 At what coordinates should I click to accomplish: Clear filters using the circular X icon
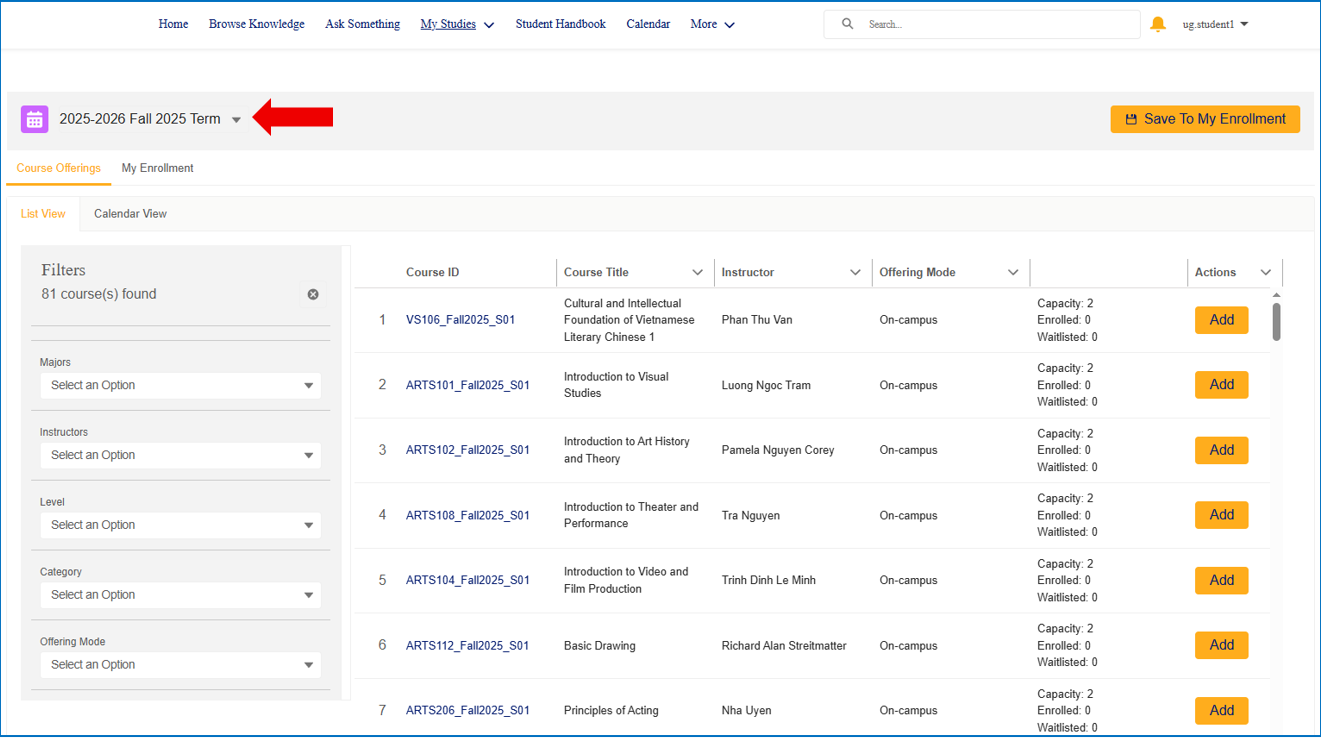[313, 294]
